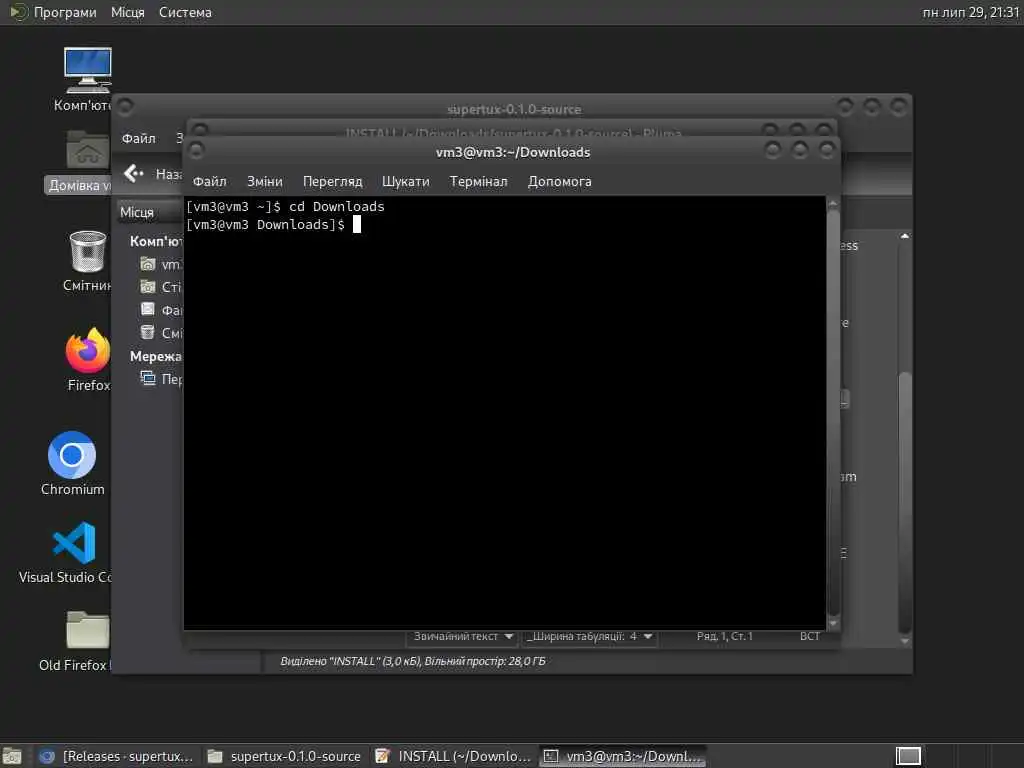Open the Зміни menu in terminal
1024x768 pixels.
coord(264,182)
